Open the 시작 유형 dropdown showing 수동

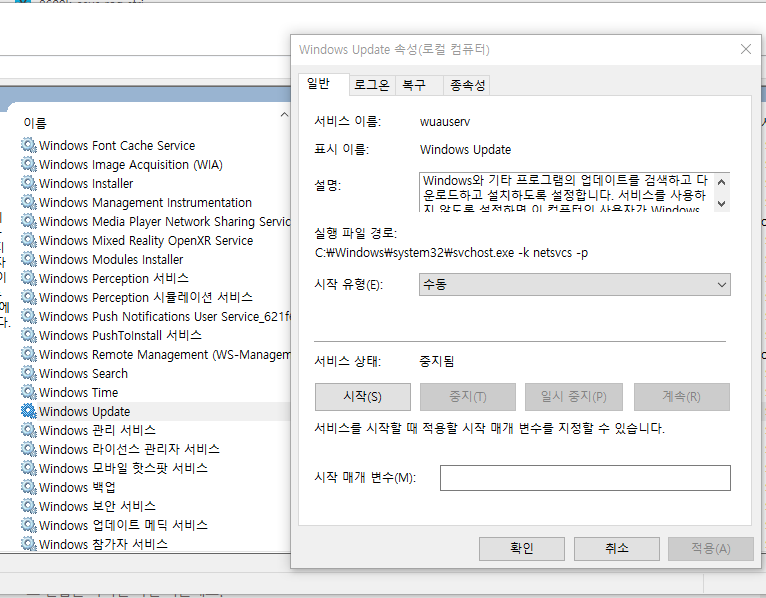coord(574,284)
